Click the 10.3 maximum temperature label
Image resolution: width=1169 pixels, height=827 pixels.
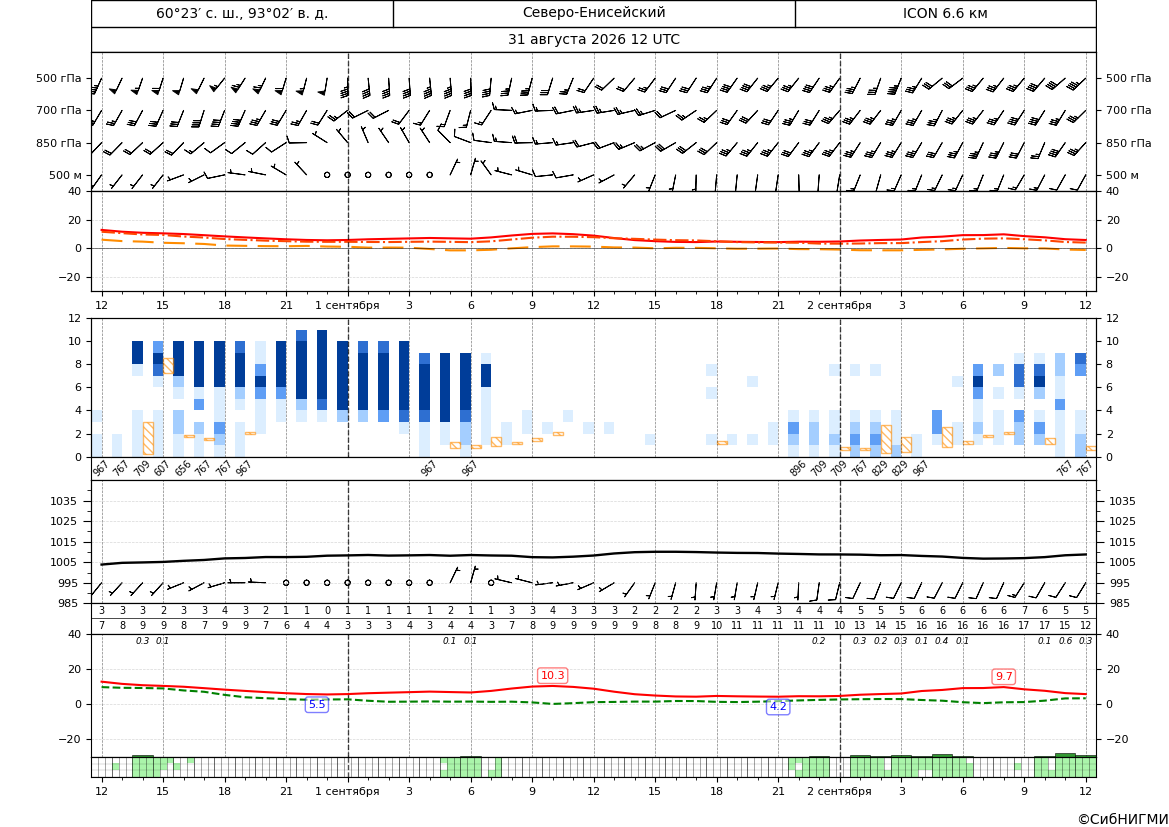552,676
